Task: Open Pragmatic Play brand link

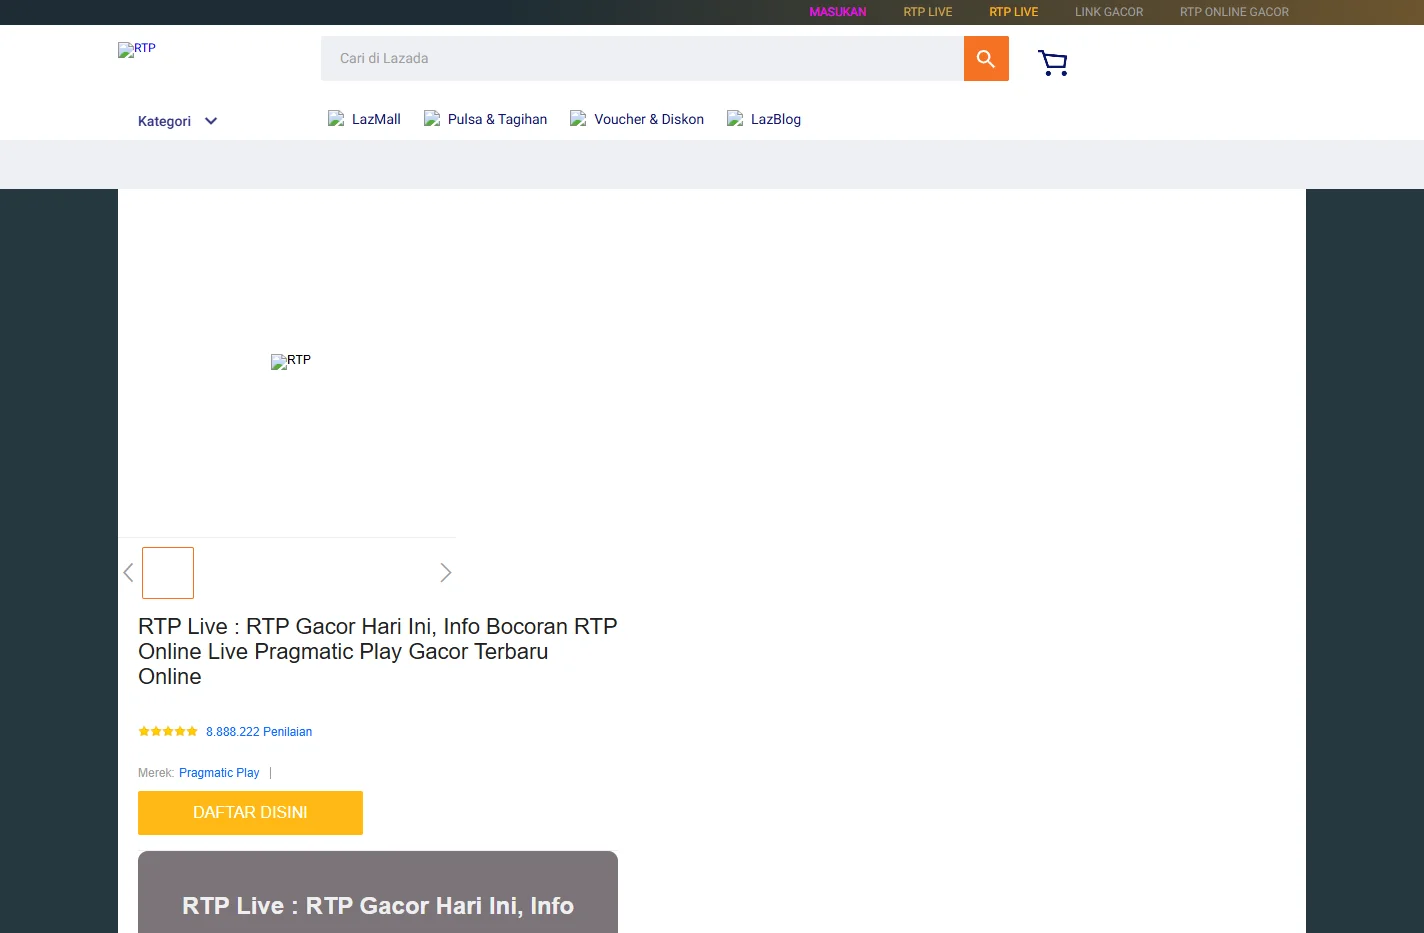Action: coord(219,773)
